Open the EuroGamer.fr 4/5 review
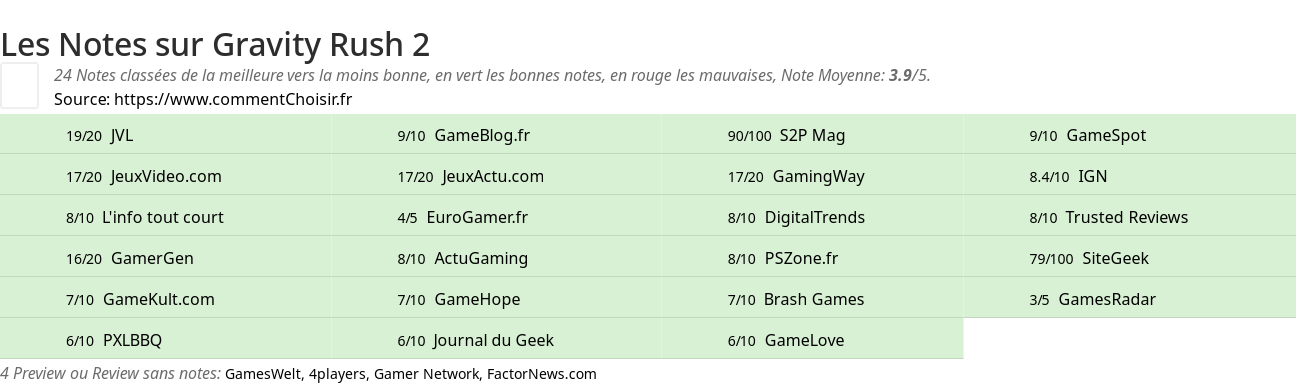The height and width of the screenshot is (384, 1296). pos(497,217)
